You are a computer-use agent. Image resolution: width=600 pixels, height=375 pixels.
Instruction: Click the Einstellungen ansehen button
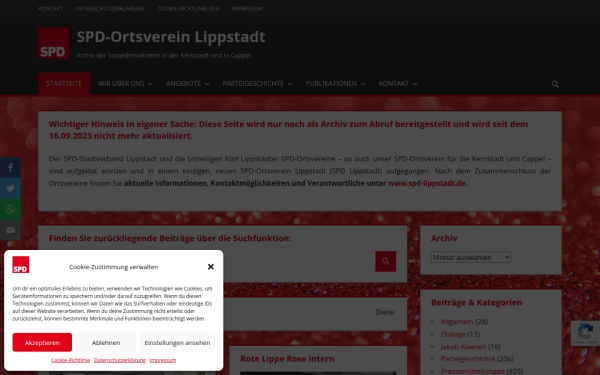pos(177,342)
